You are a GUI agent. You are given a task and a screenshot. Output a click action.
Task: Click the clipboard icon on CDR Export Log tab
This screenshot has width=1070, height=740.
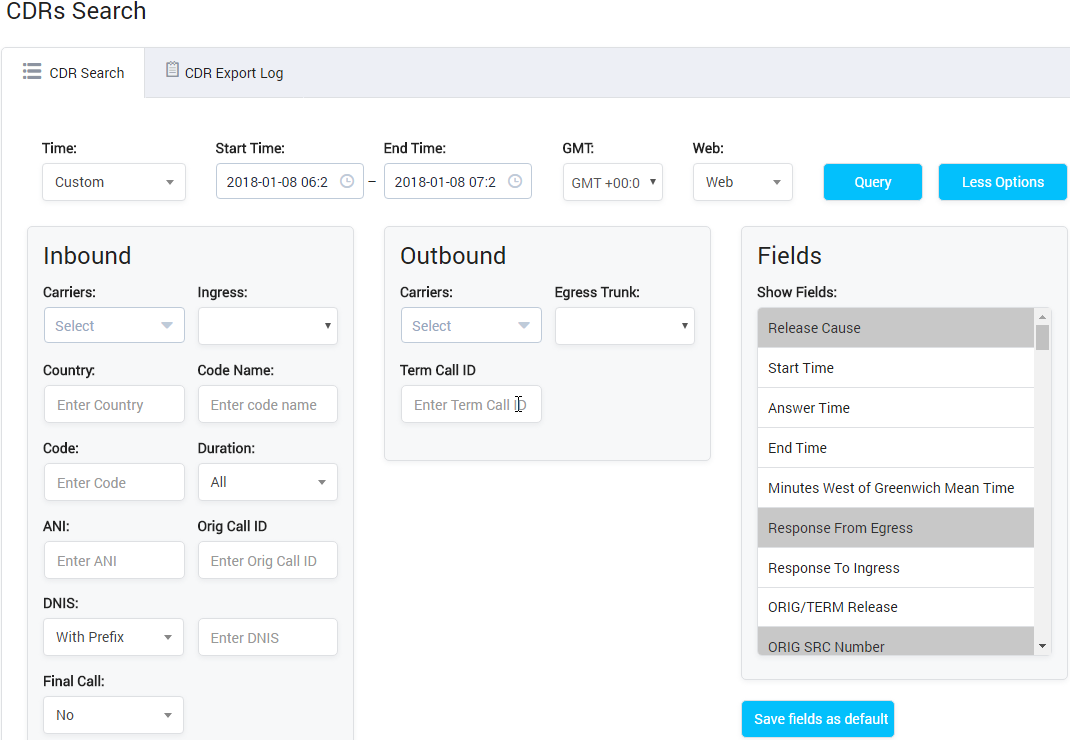(171, 71)
